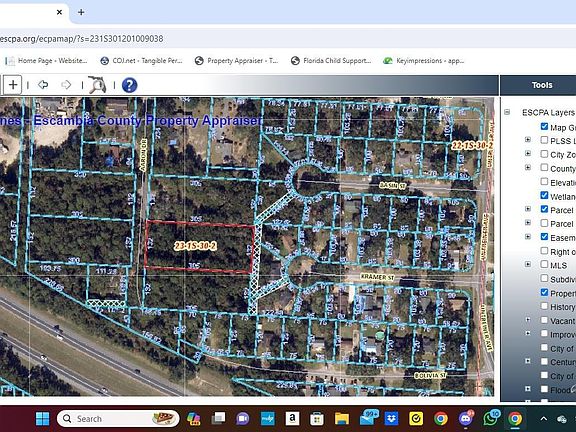Open Task View from taskbar
Viewport: 576px width, 432px height.
[x=219, y=418]
